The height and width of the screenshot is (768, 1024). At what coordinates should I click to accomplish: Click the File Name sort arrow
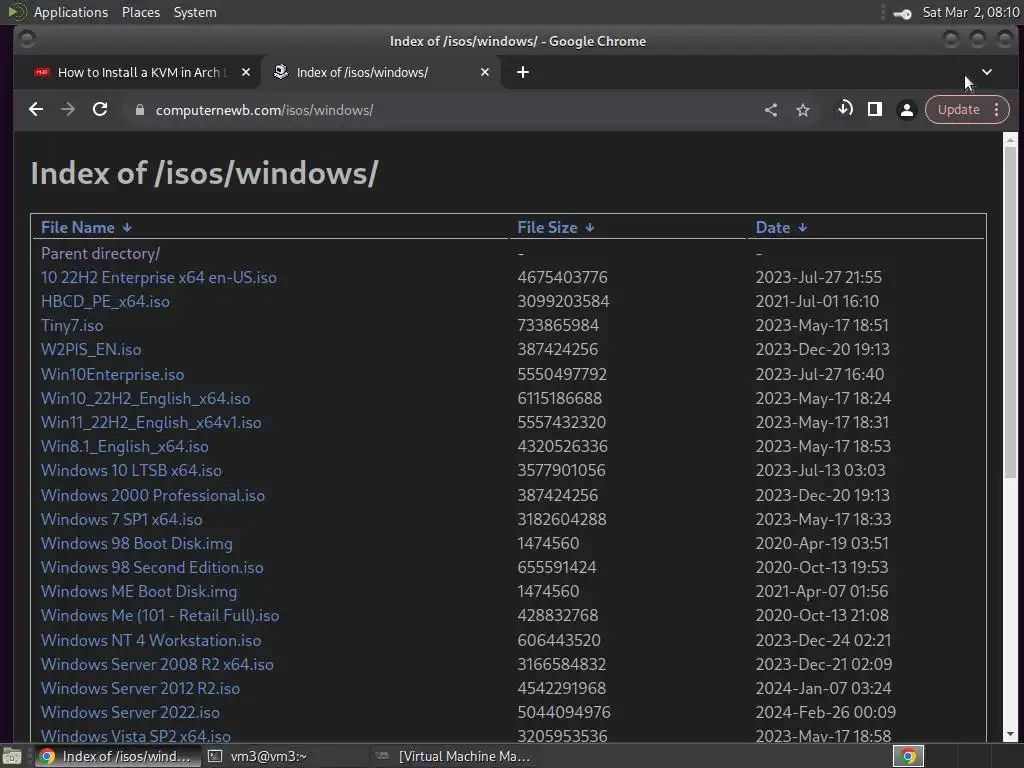point(127,227)
